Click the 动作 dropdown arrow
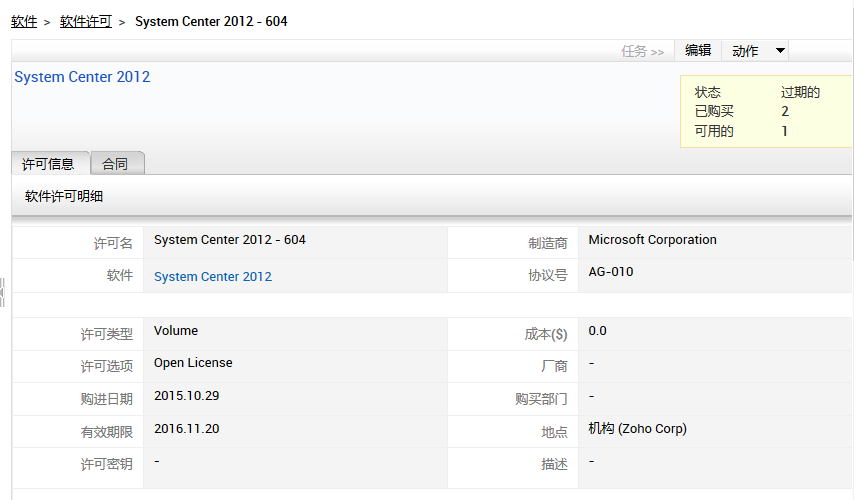Screen dimensions: 854x500 point(780,51)
